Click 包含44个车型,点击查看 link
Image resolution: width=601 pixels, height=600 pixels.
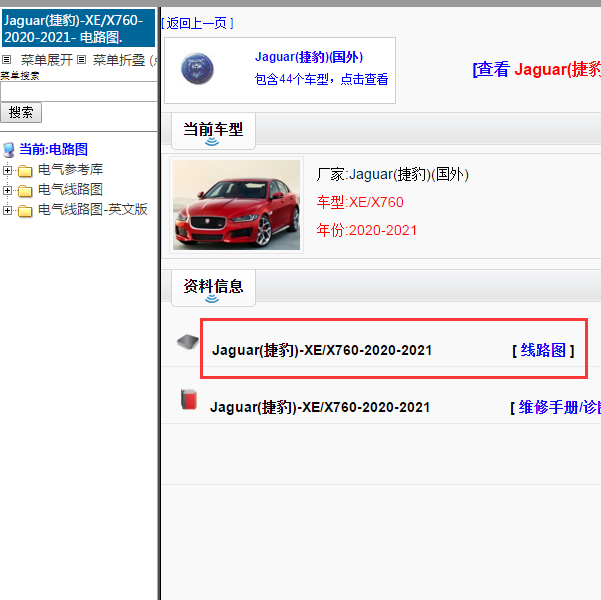321,79
